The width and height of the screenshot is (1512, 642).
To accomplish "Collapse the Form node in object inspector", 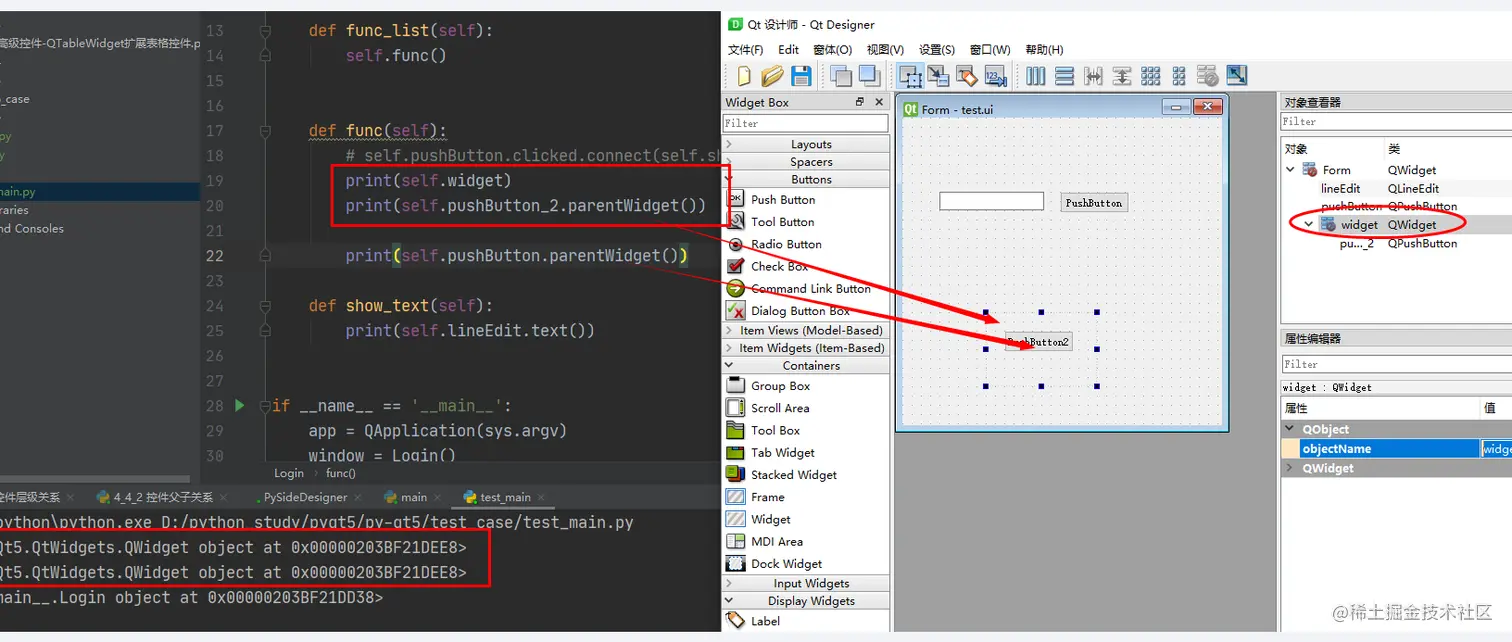I will click(x=1290, y=170).
